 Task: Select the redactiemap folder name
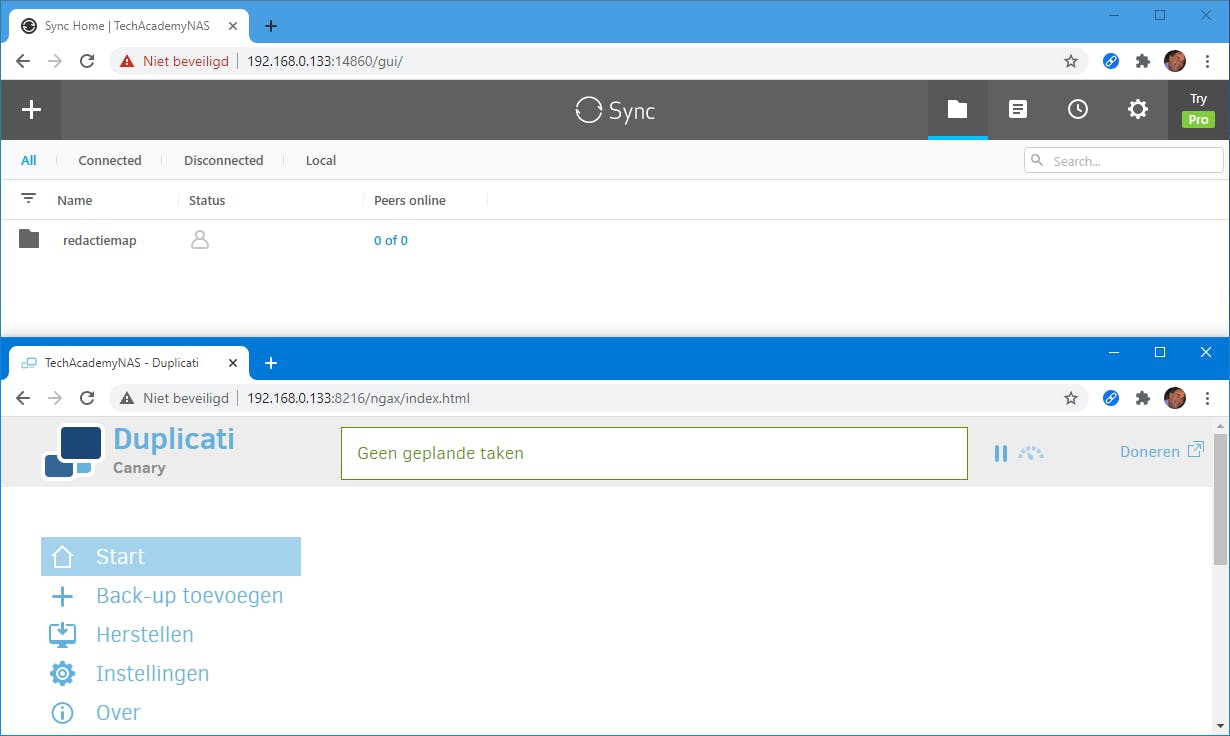(x=100, y=240)
